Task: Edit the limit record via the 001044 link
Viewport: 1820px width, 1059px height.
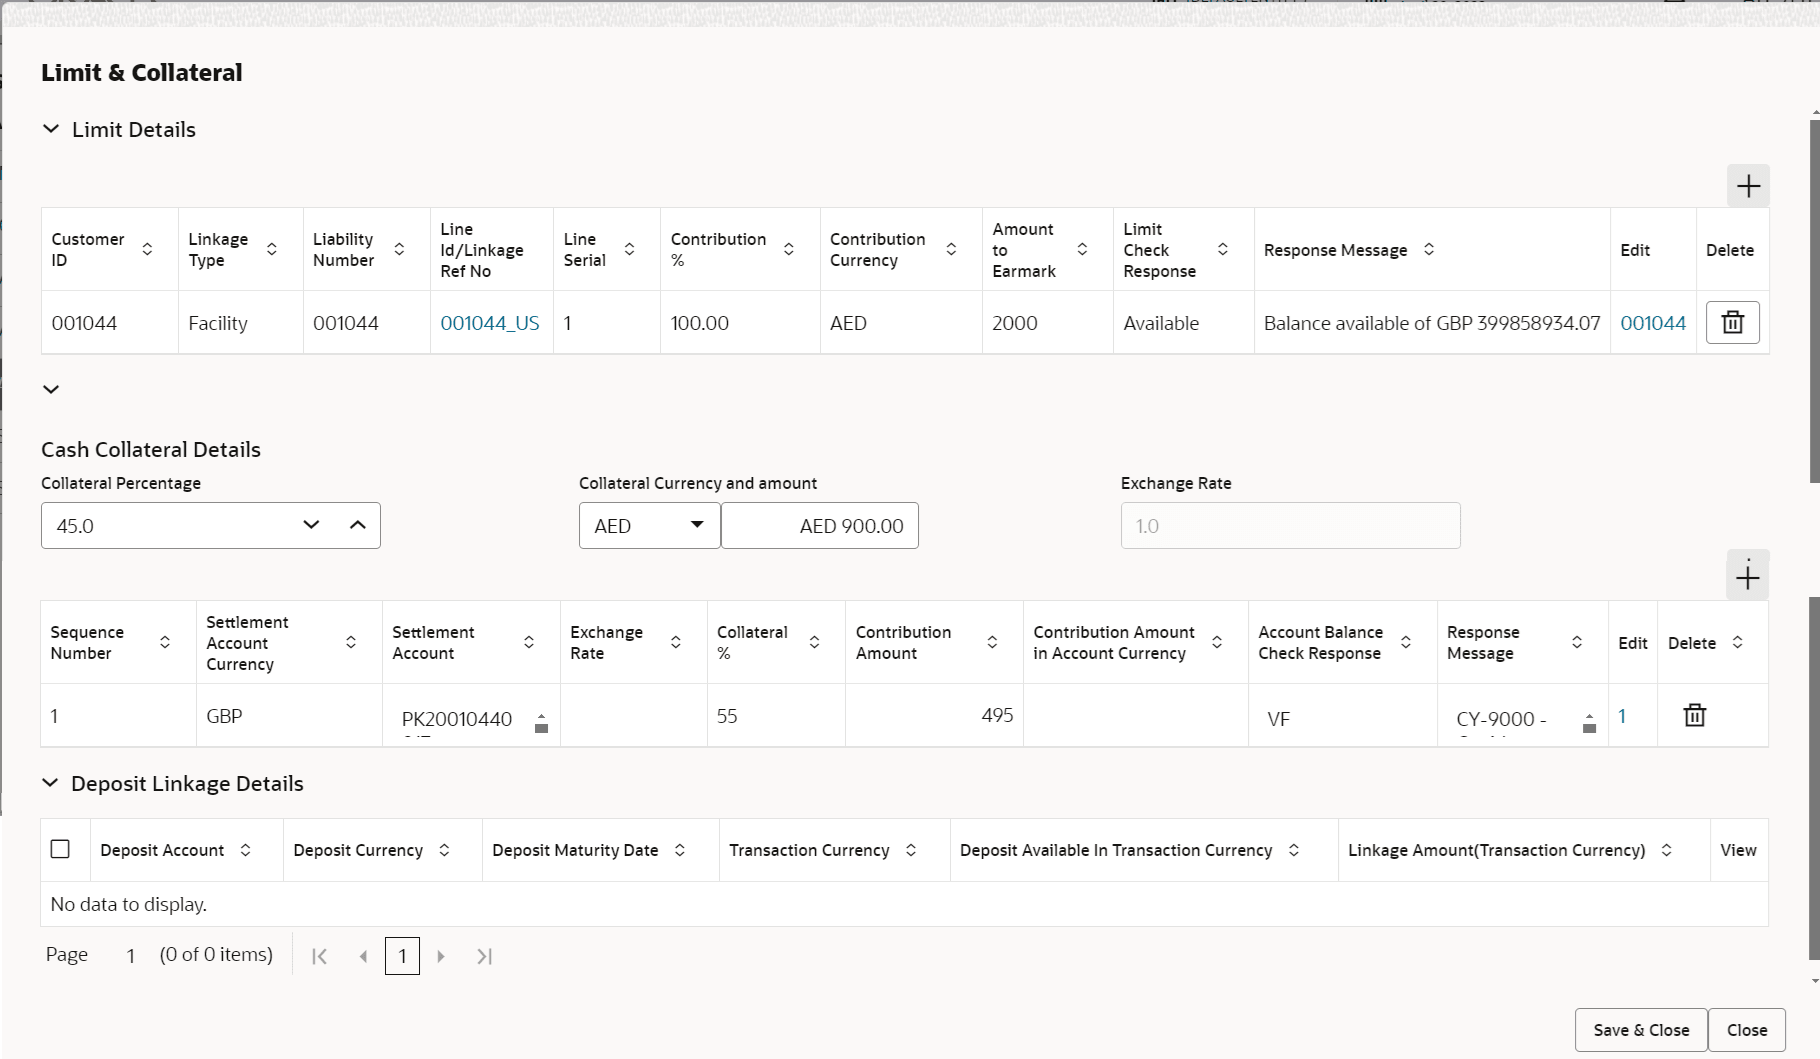Action: [1653, 322]
